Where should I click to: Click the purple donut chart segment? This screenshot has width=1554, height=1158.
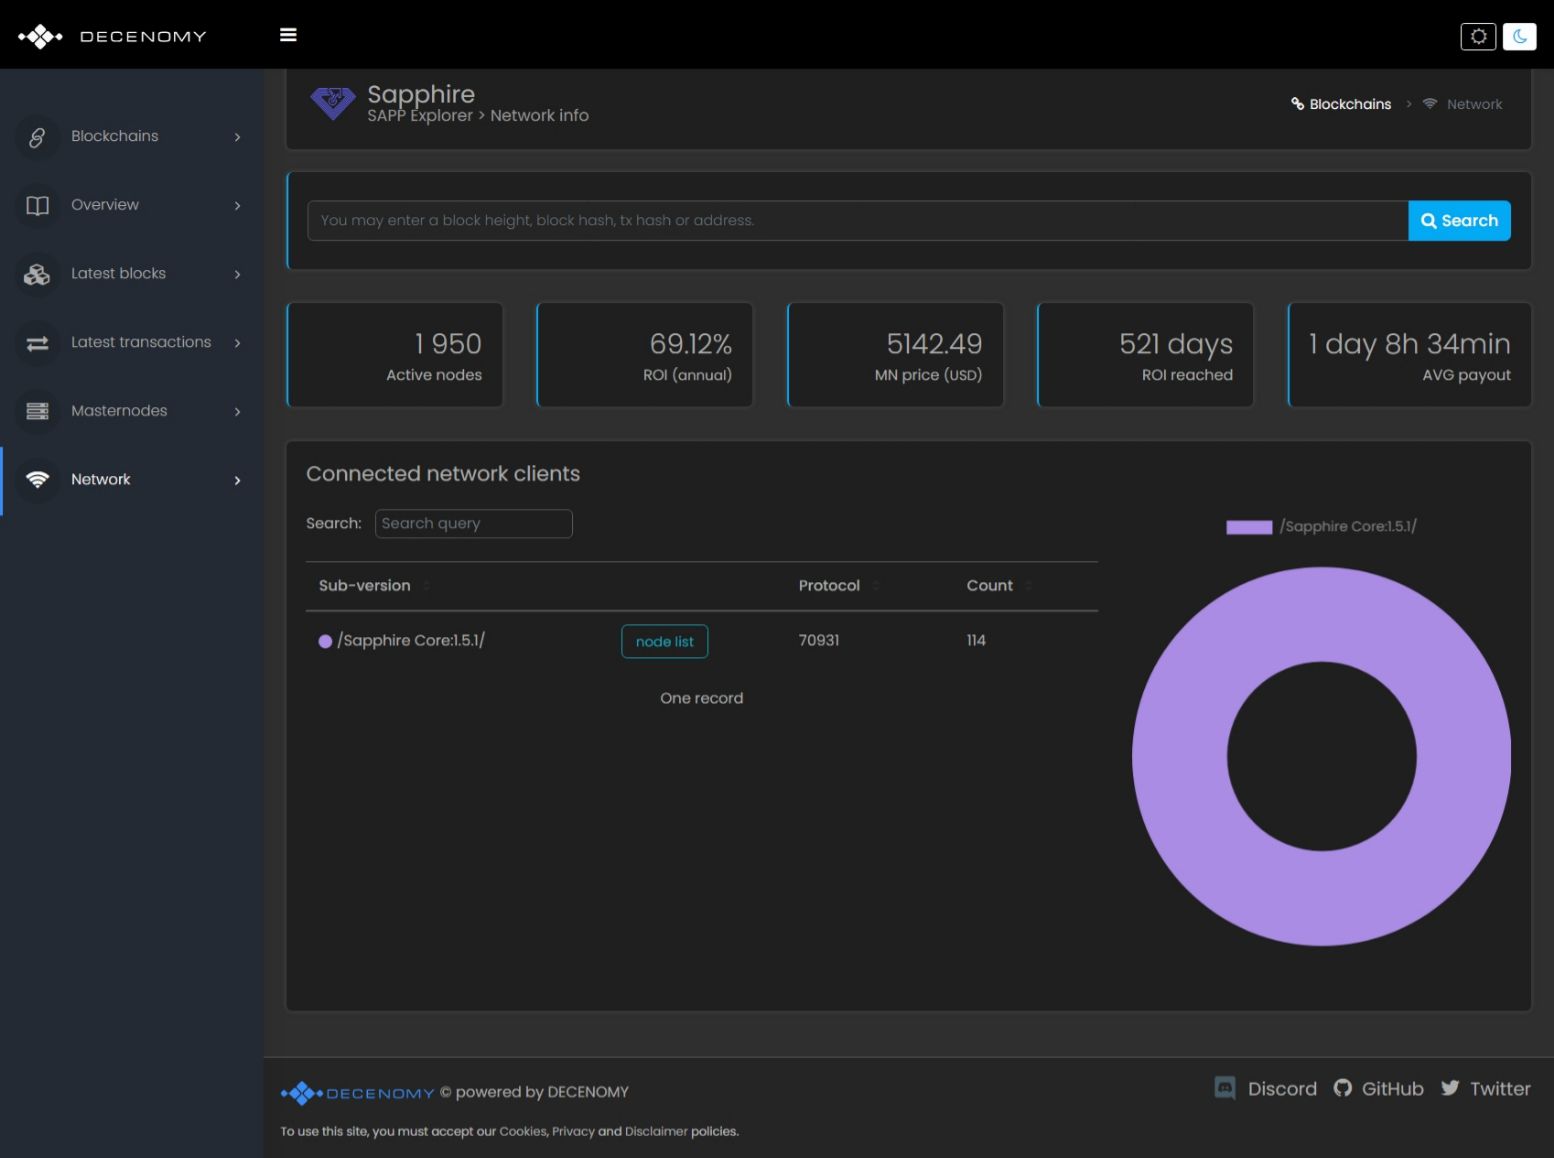click(1180, 757)
